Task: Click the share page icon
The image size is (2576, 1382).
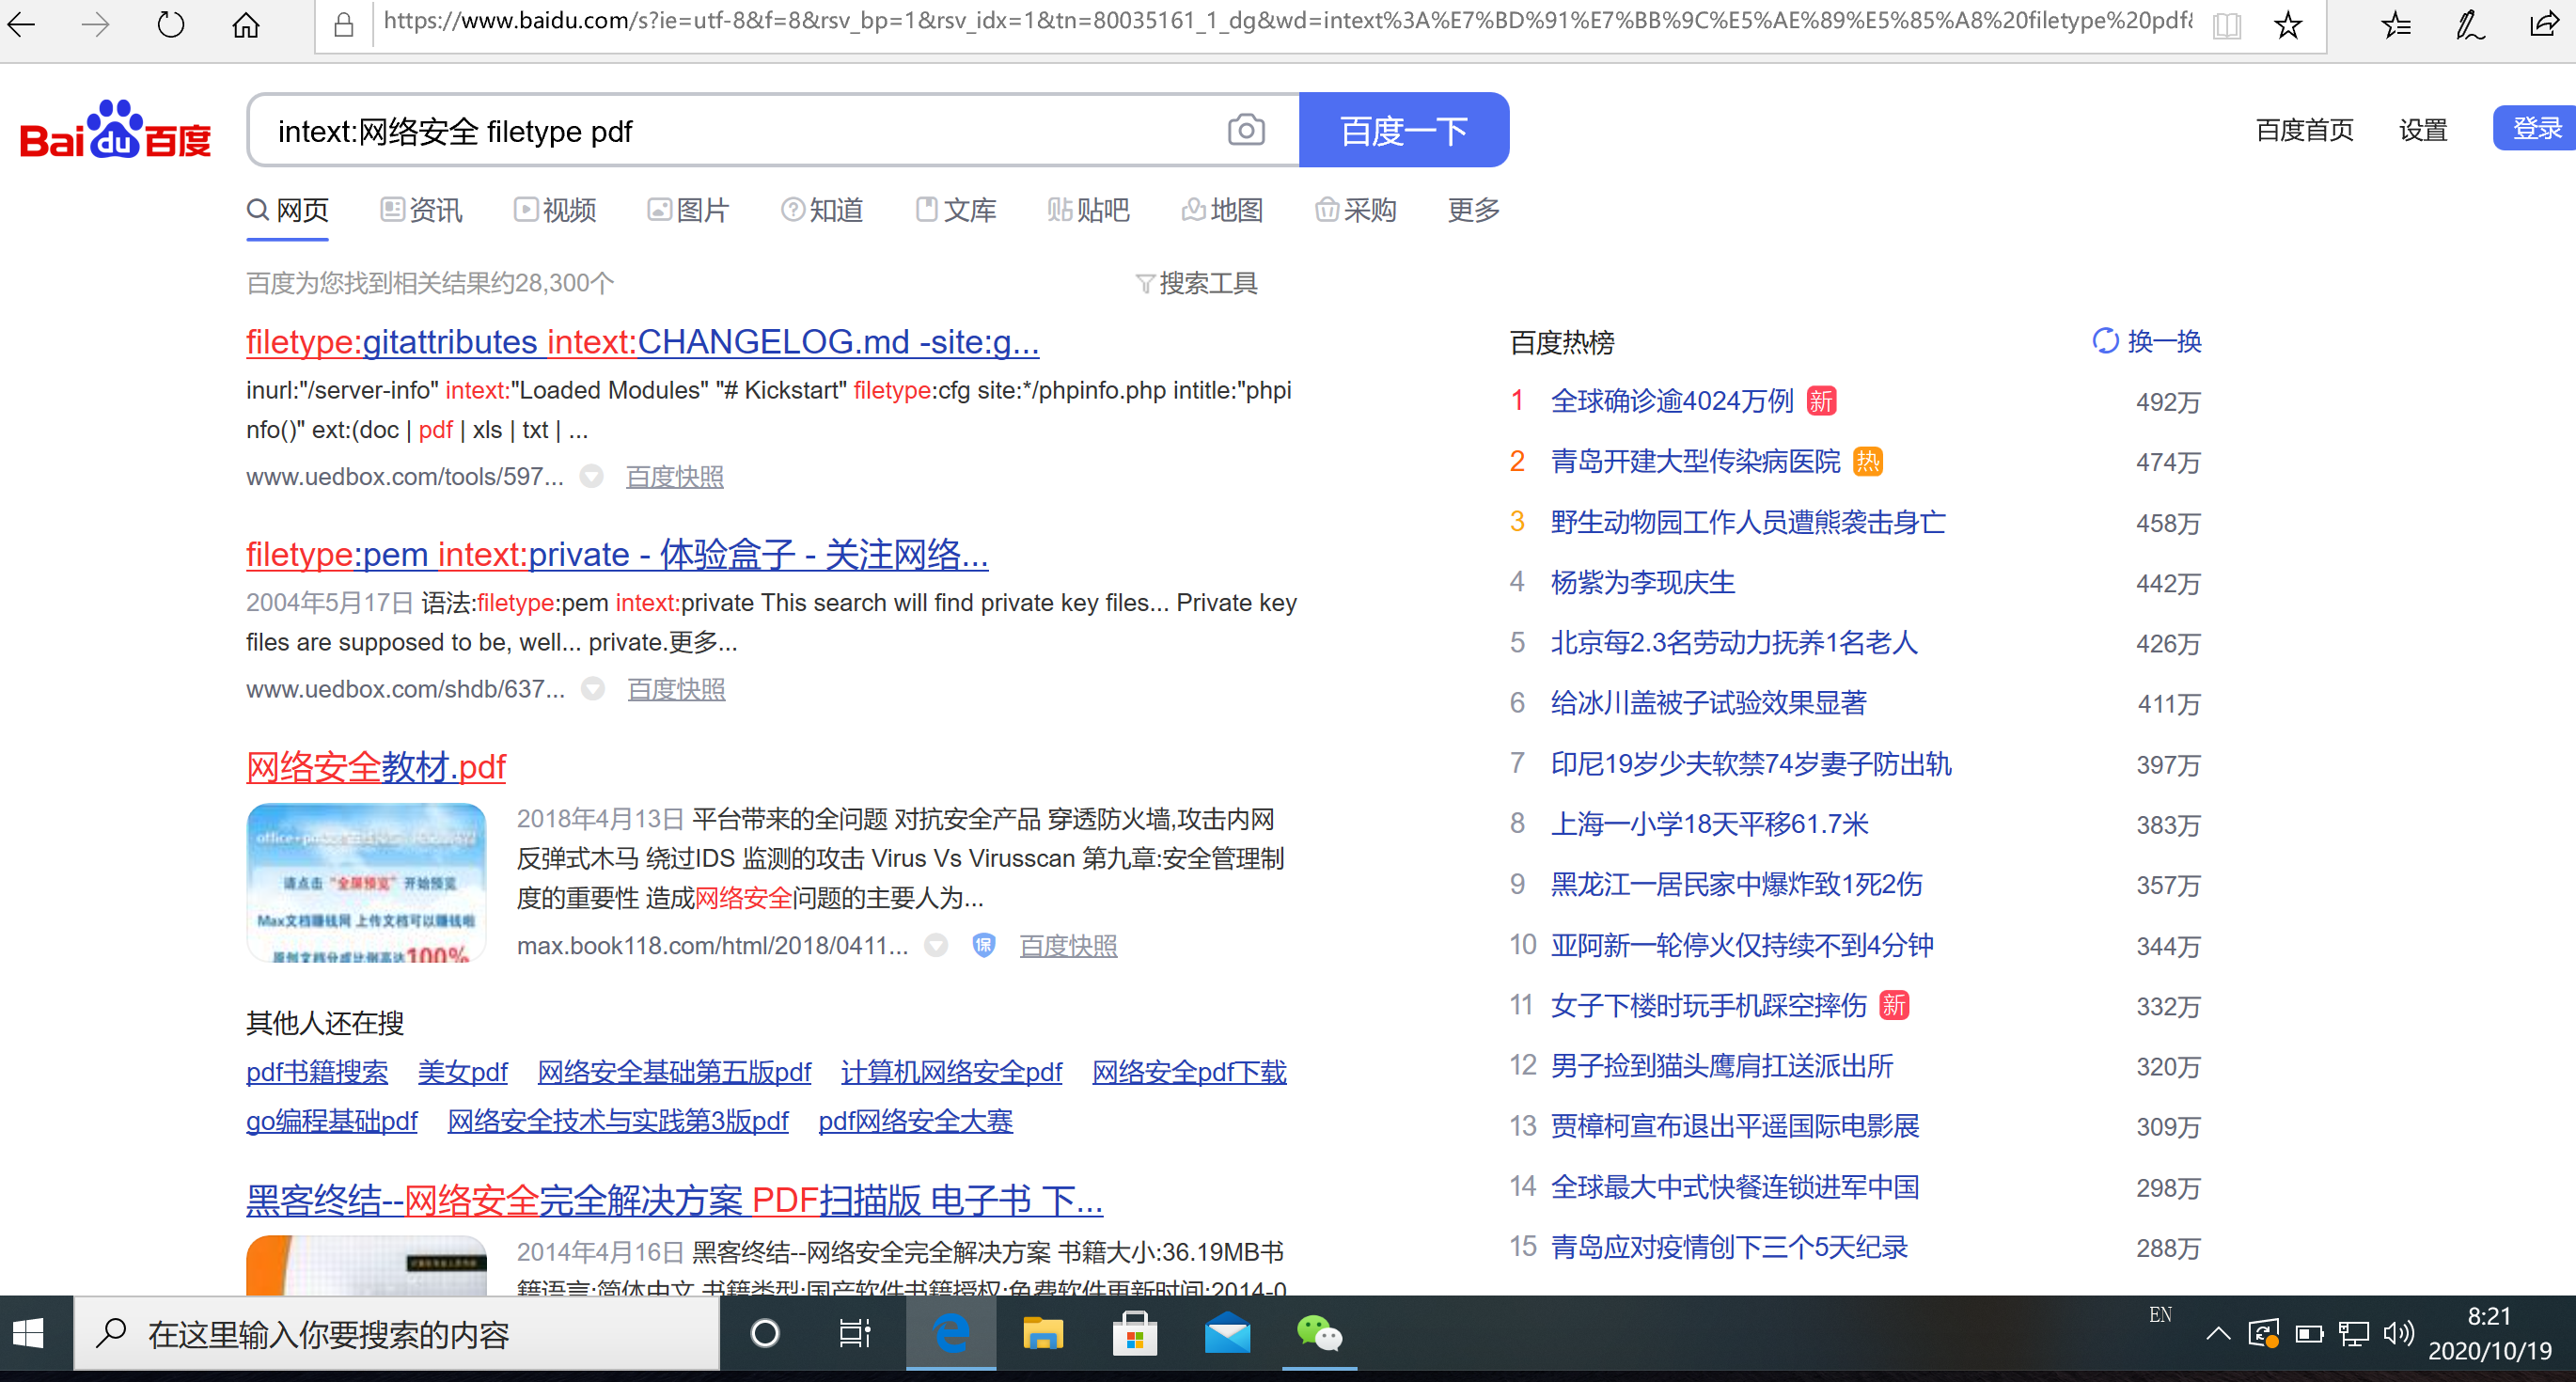Action: [x=2543, y=24]
